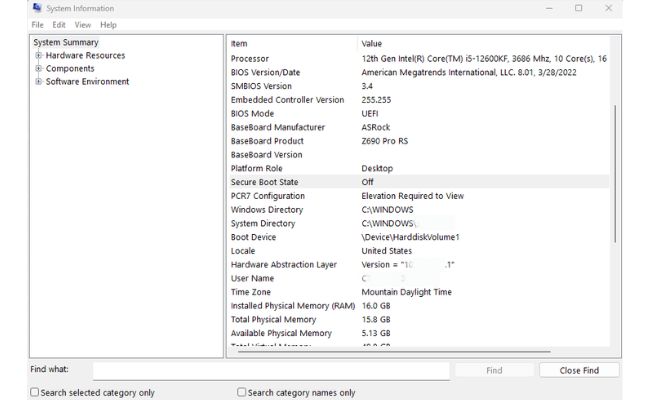Select the System Directory row

[419, 223]
